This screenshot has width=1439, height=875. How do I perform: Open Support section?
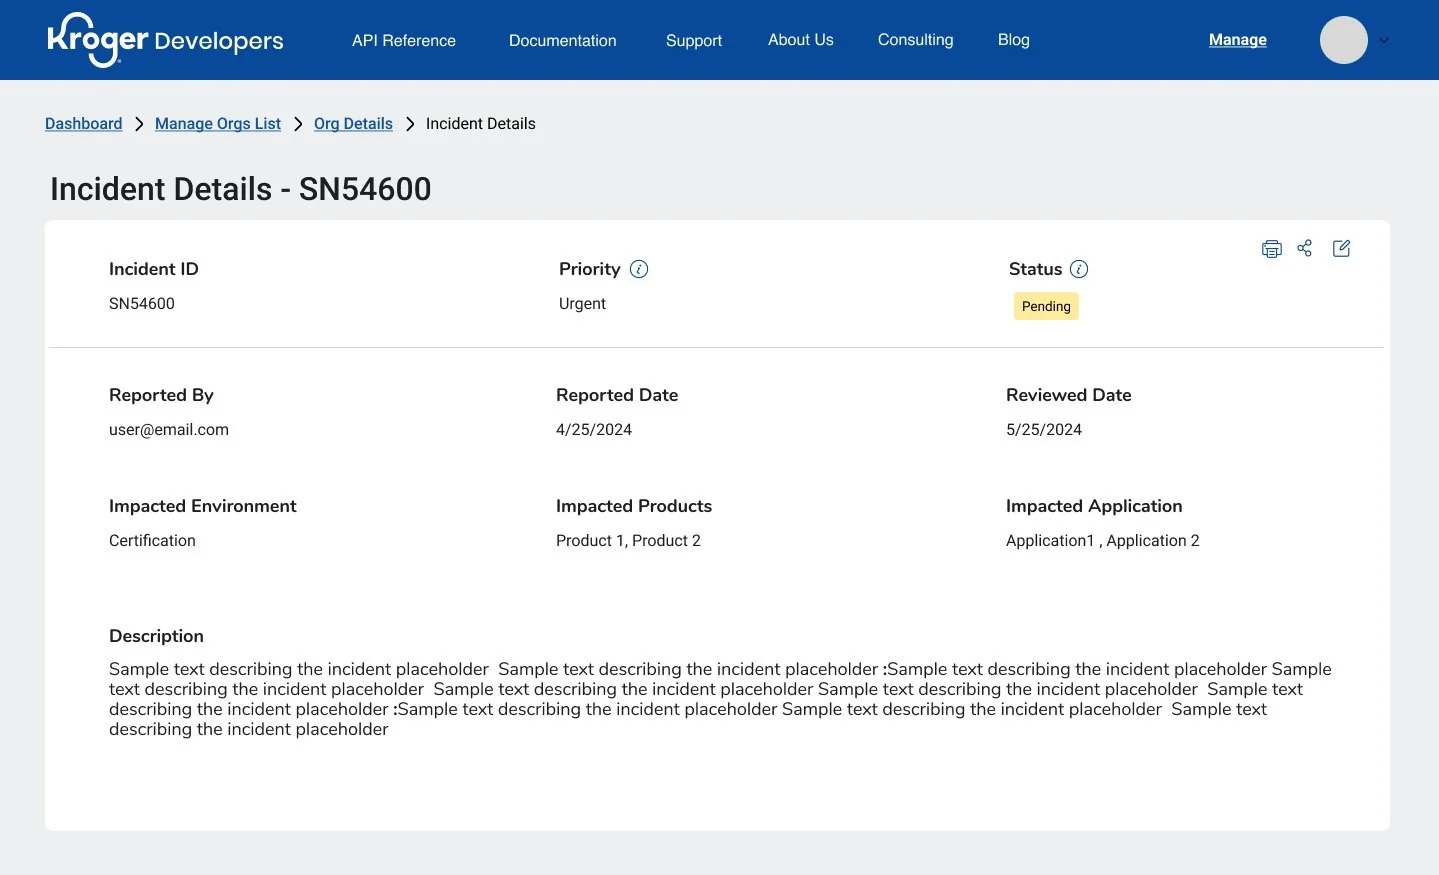[x=694, y=40]
